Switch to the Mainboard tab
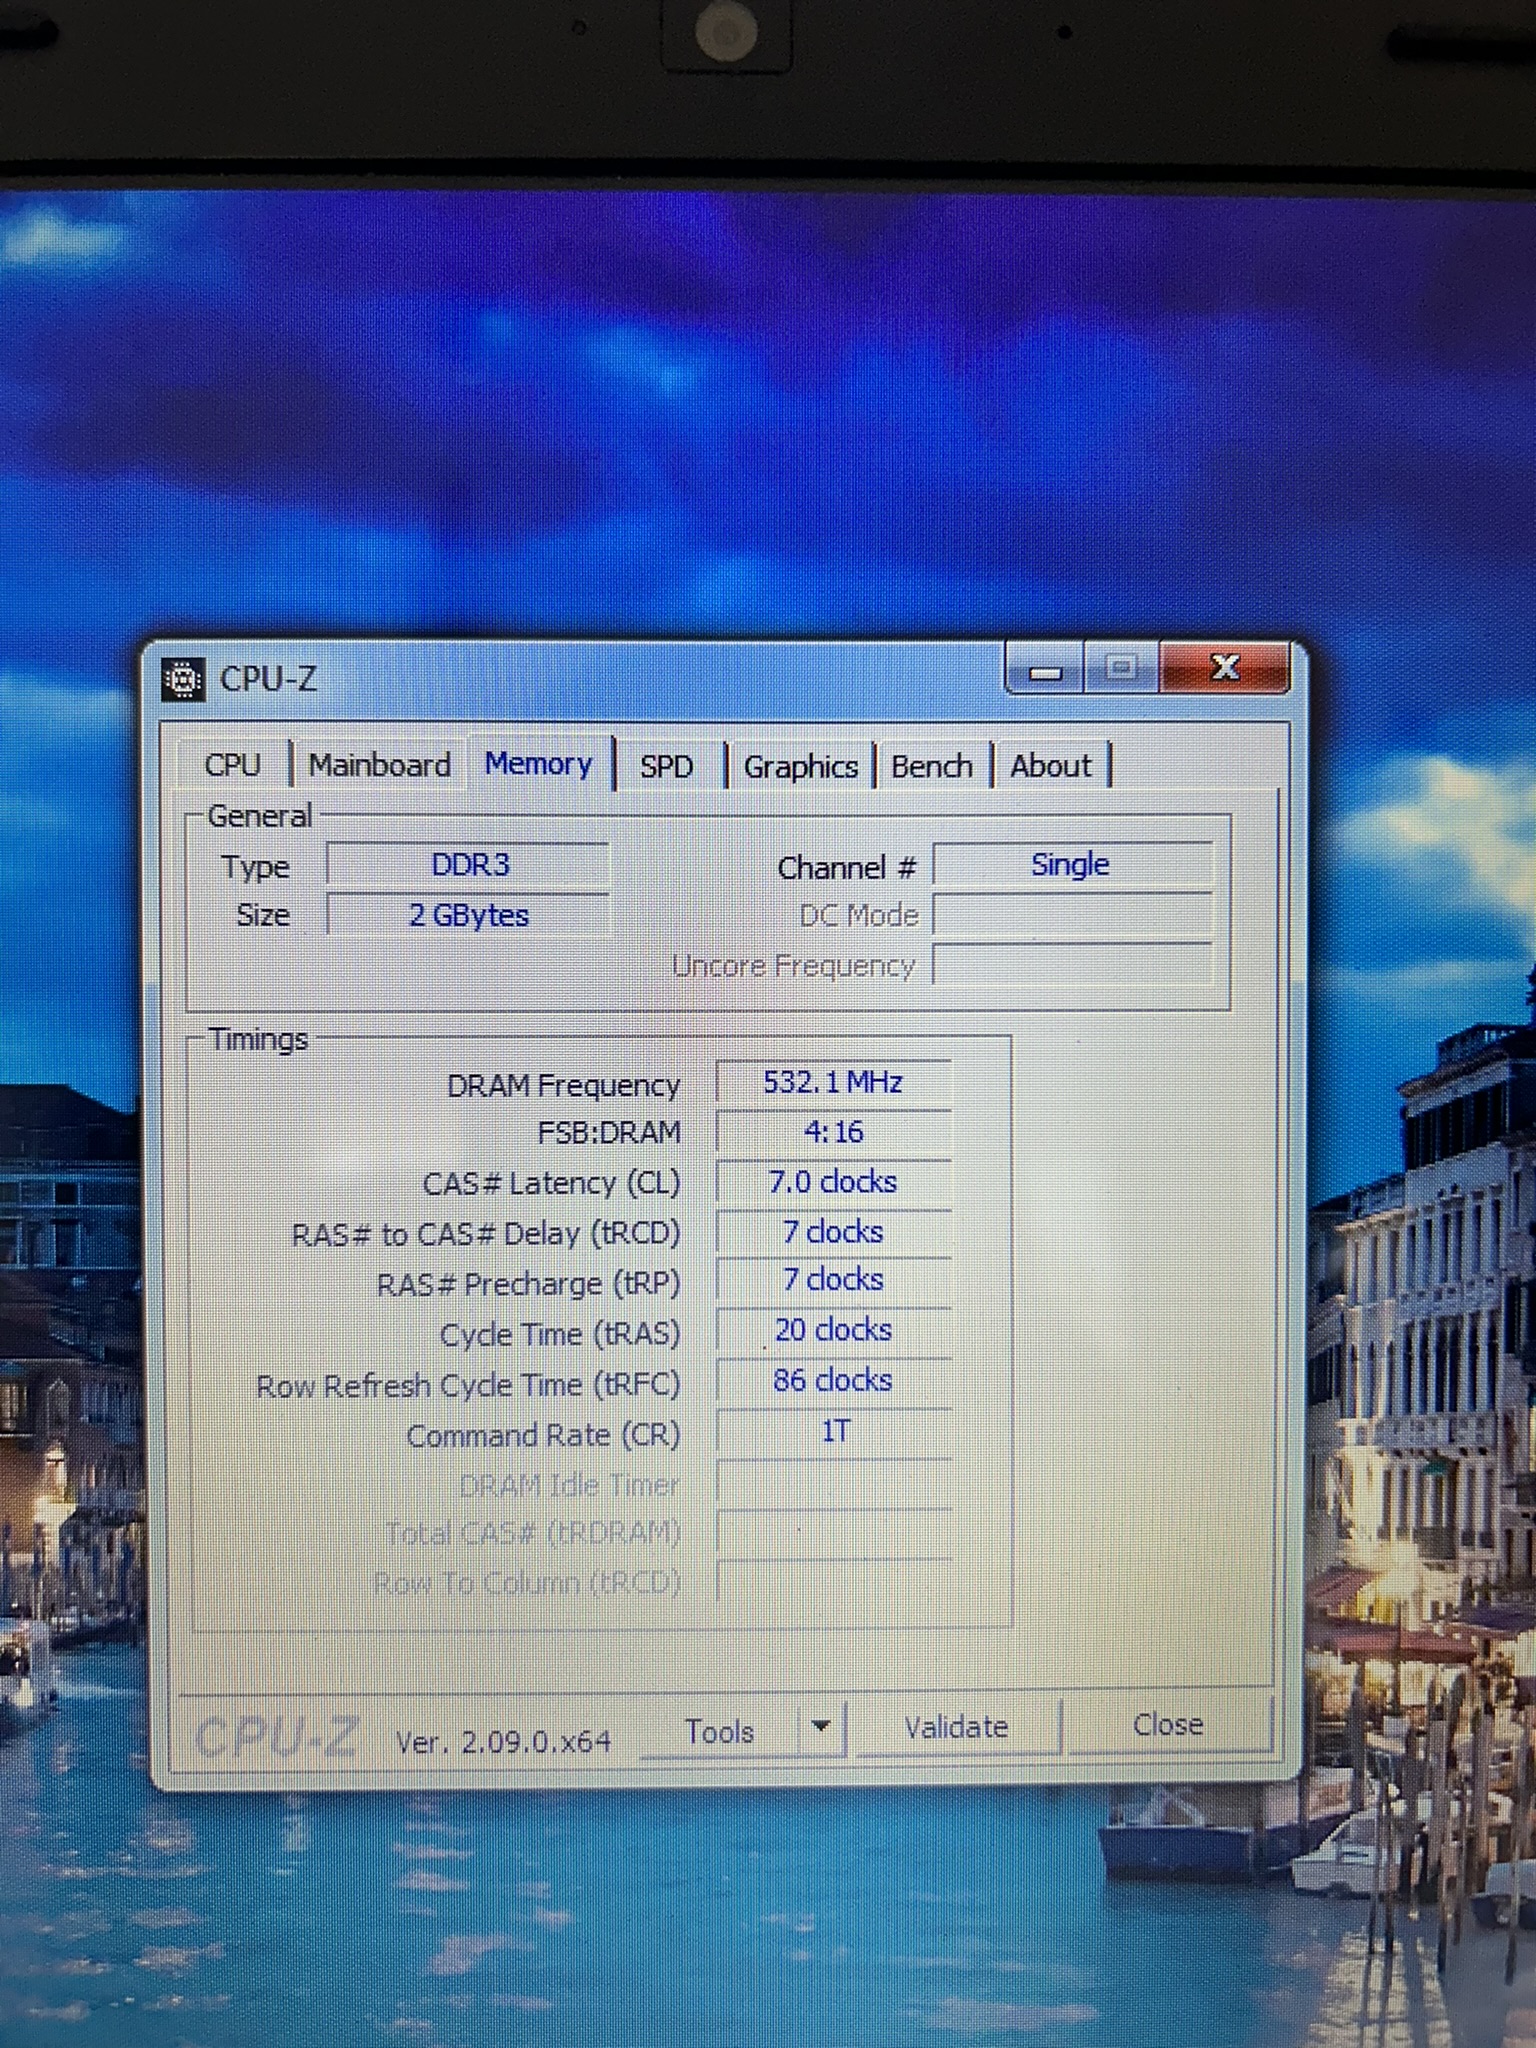 point(379,765)
